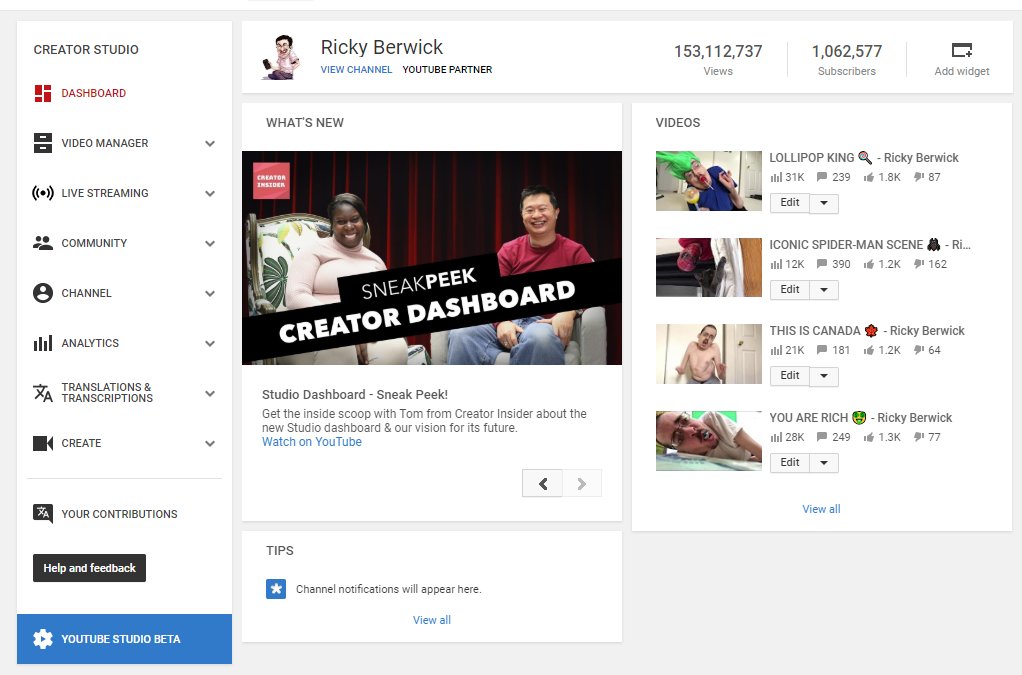
Task: Click View all under the Videos list
Action: (x=821, y=509)
